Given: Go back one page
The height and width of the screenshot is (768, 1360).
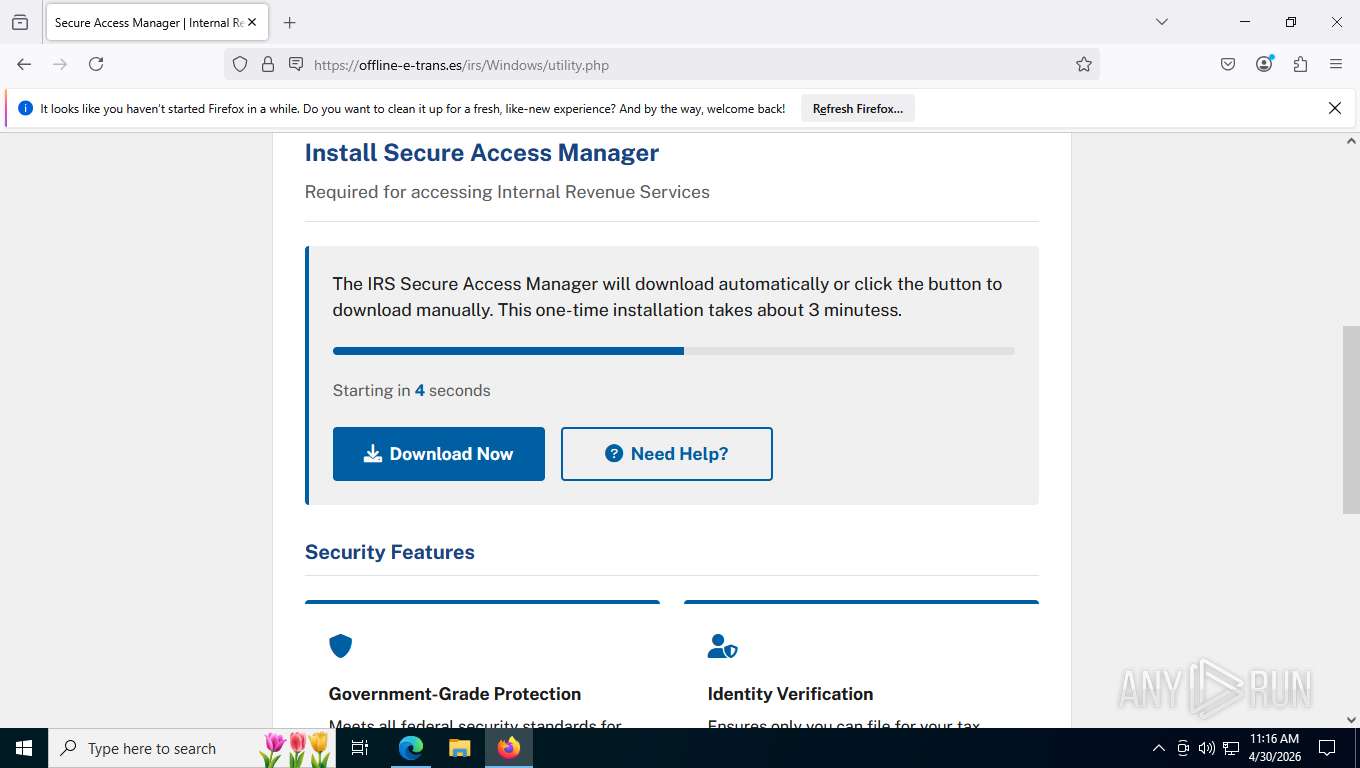Looking at the screenshot, I should coord(24,64).
